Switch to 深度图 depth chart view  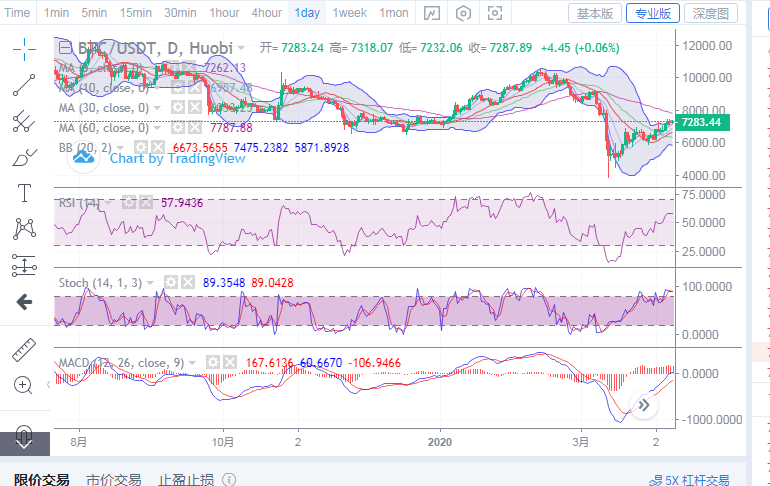715,13
